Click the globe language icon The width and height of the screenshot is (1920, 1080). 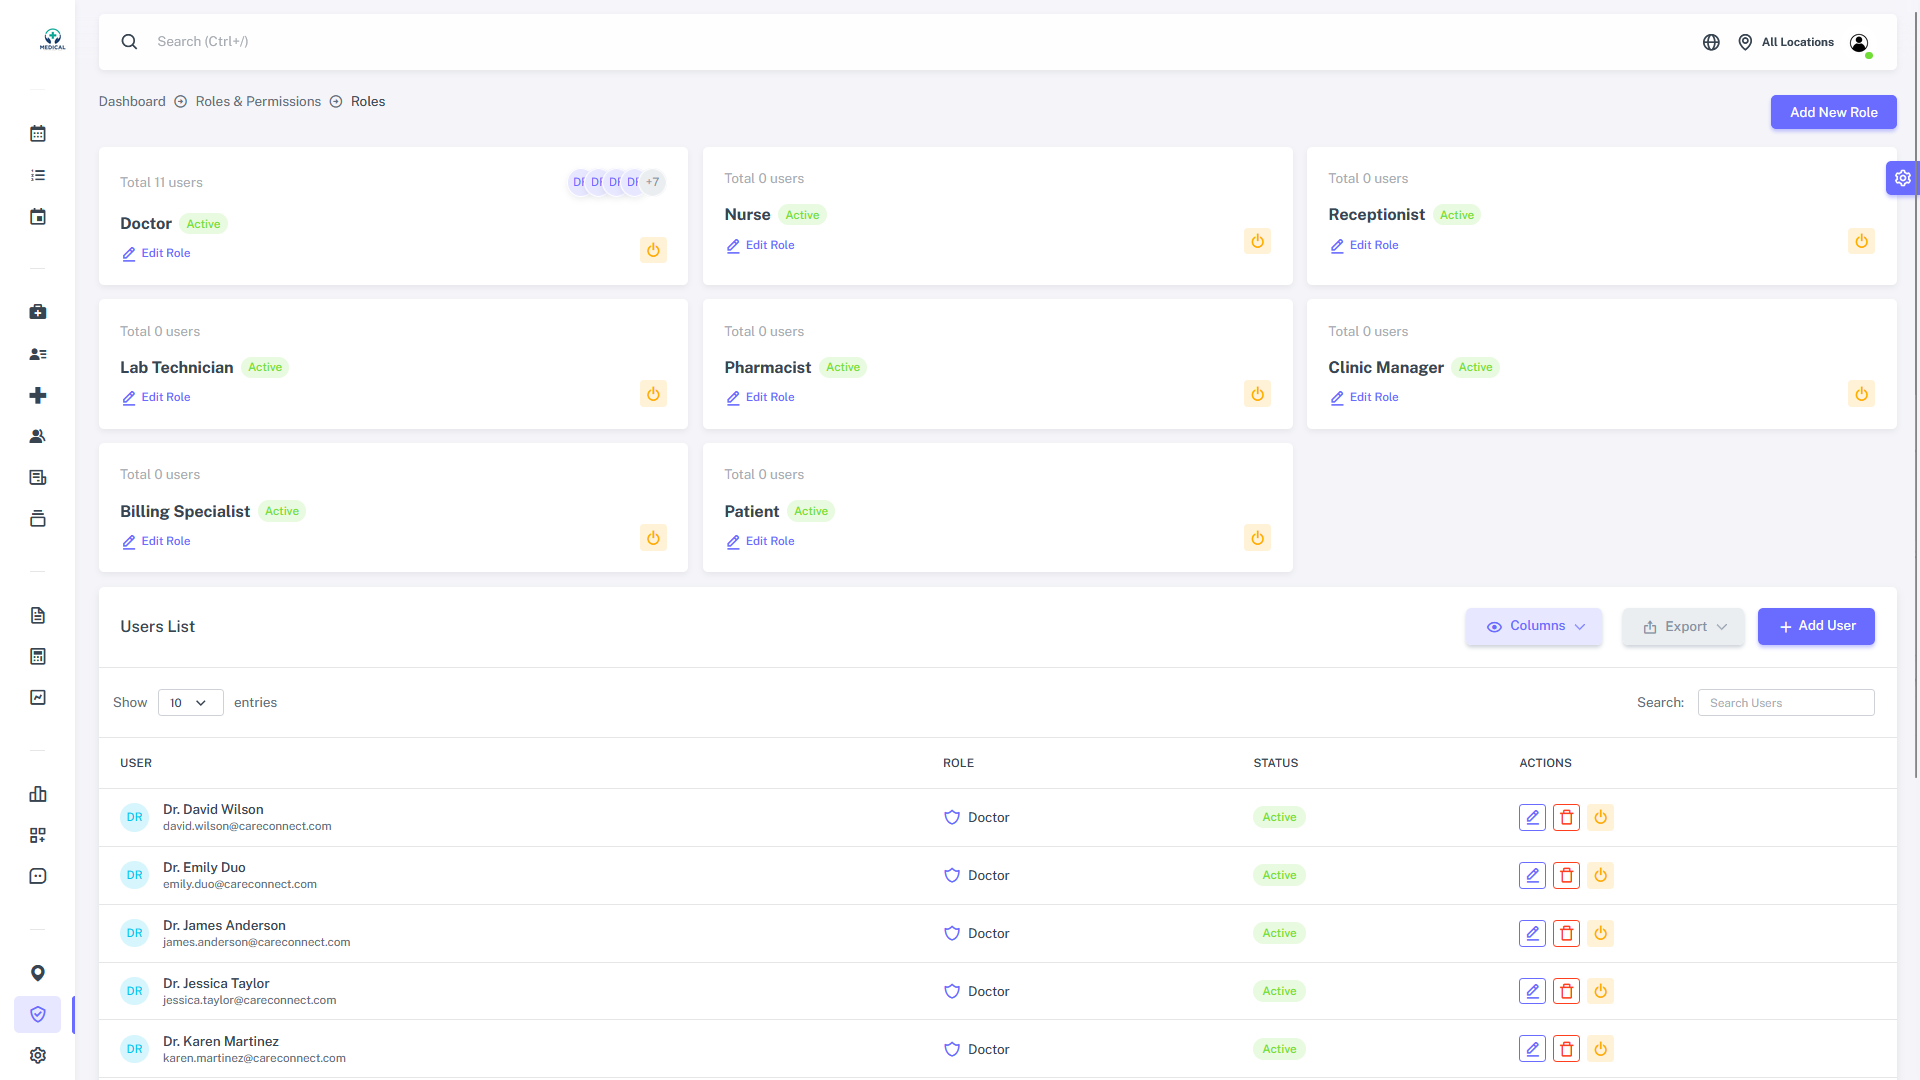pyautogui.click(x=1711, y=42)
